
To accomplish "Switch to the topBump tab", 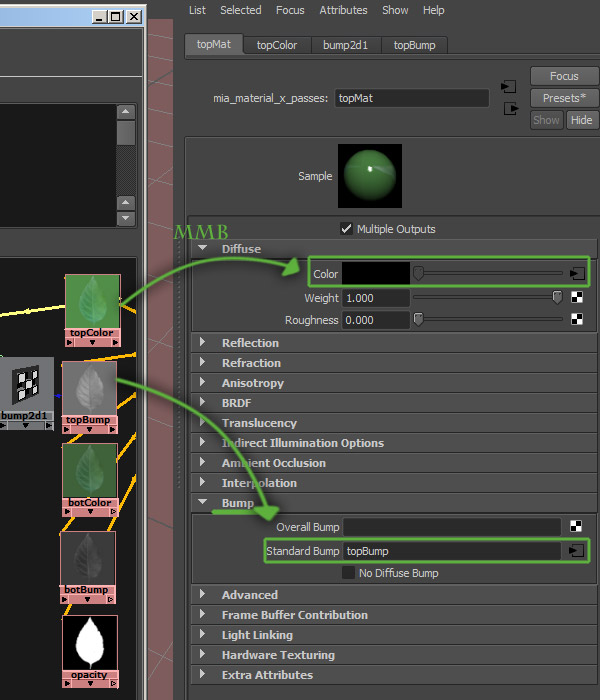I will (x=414, y=45).
